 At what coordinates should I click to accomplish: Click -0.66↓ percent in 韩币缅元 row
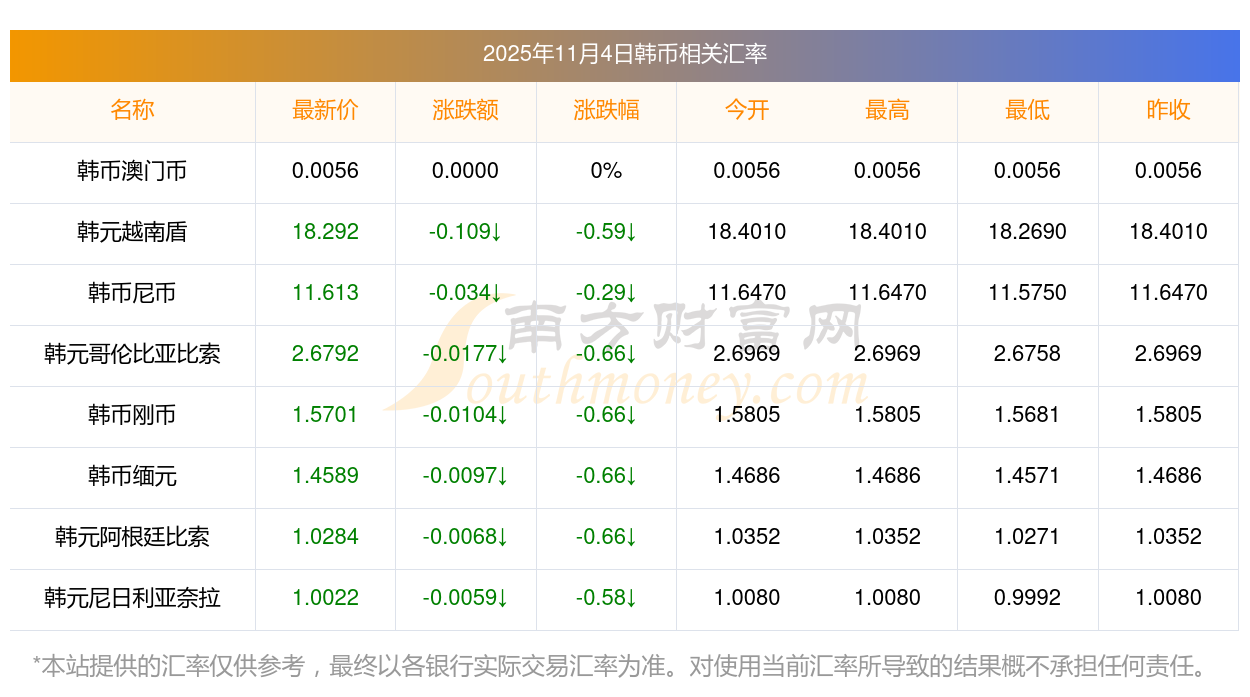(x=606, y=476)
